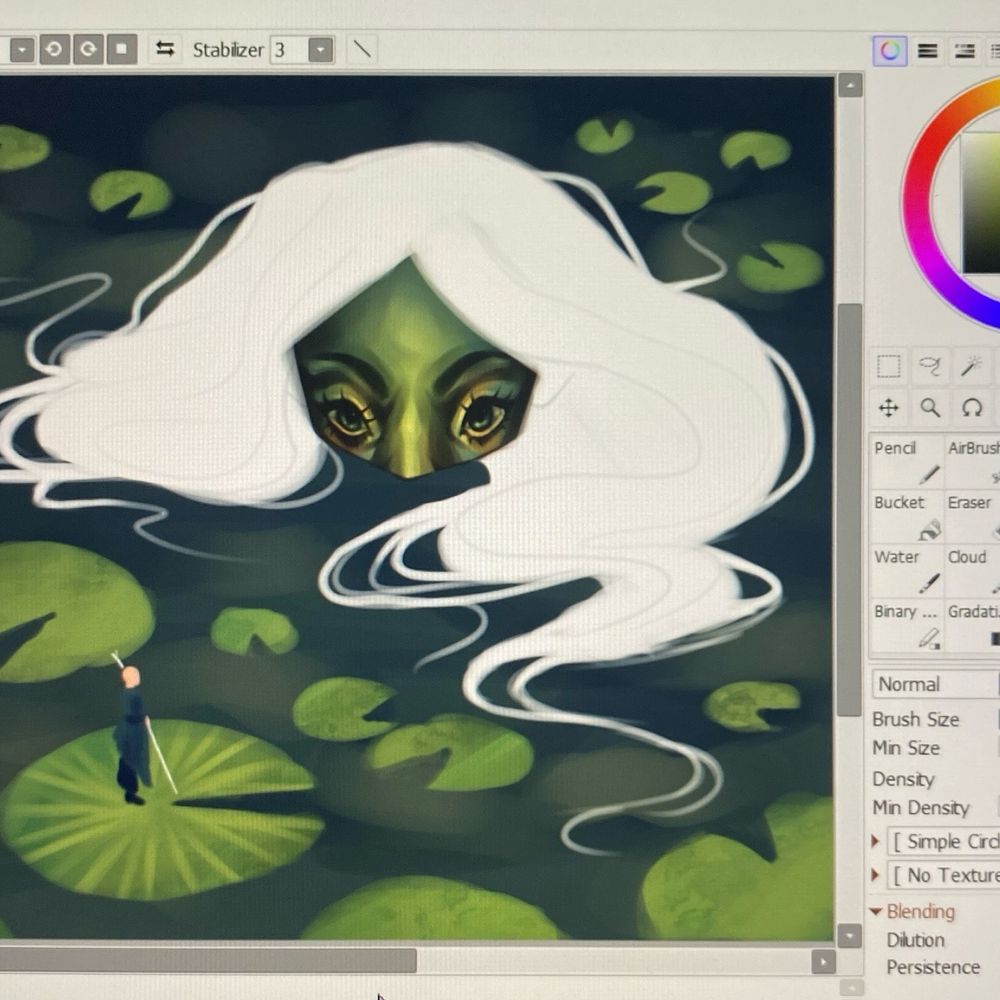Click the horizontal scrollbar right arrow
This screenshot has height=1000, width=1000.
(x=823, y=961)
